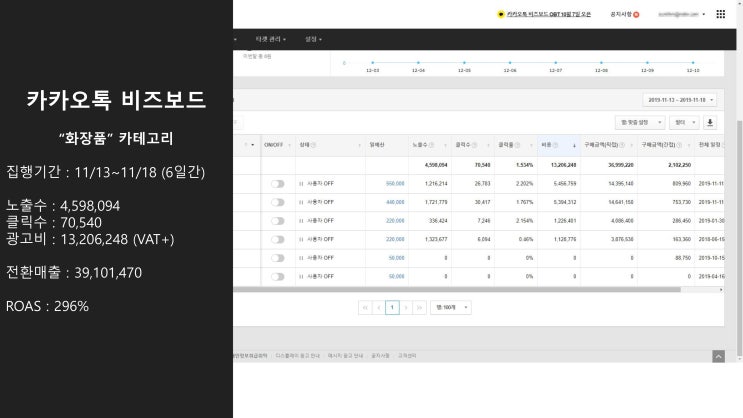Image resolution: width=743 pixels, height=418 pixels.
Task: Open the 공지사항 link in header
Action: coord(621,14)
